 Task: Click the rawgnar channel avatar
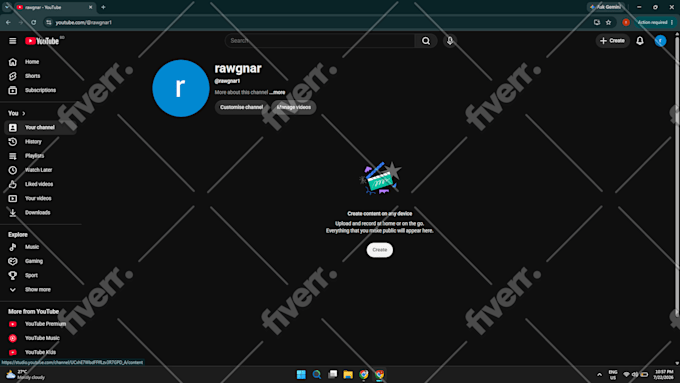click(181, 88)
